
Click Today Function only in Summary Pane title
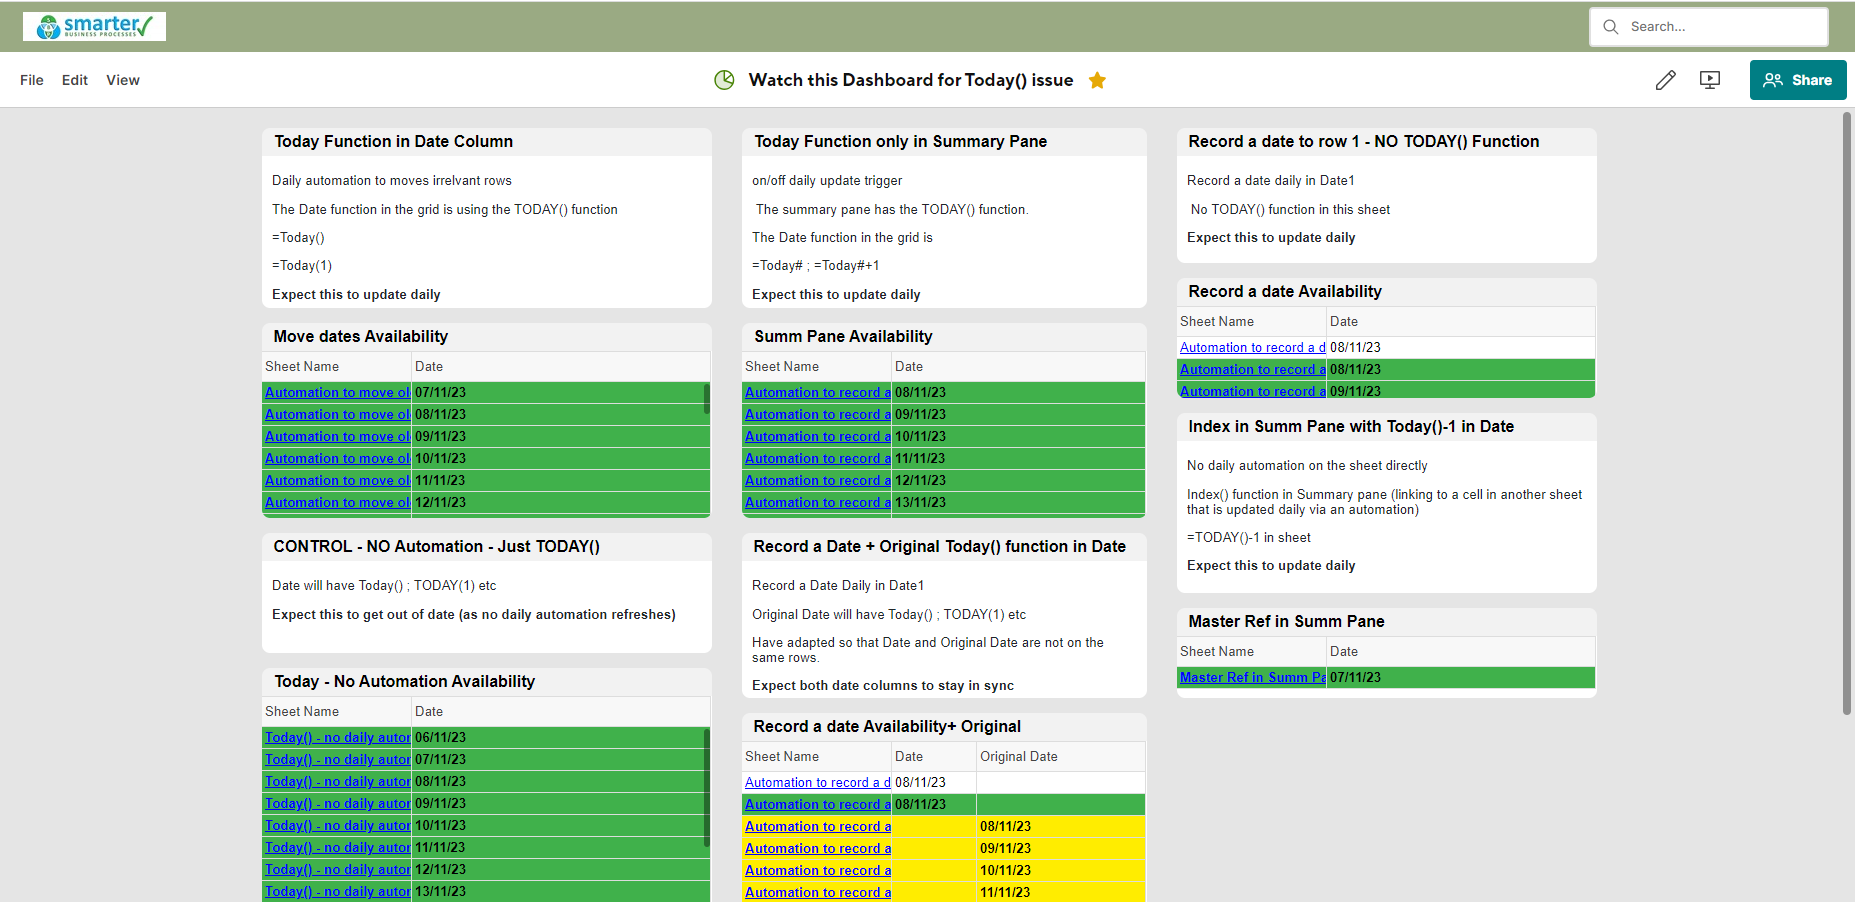[901, 142]
